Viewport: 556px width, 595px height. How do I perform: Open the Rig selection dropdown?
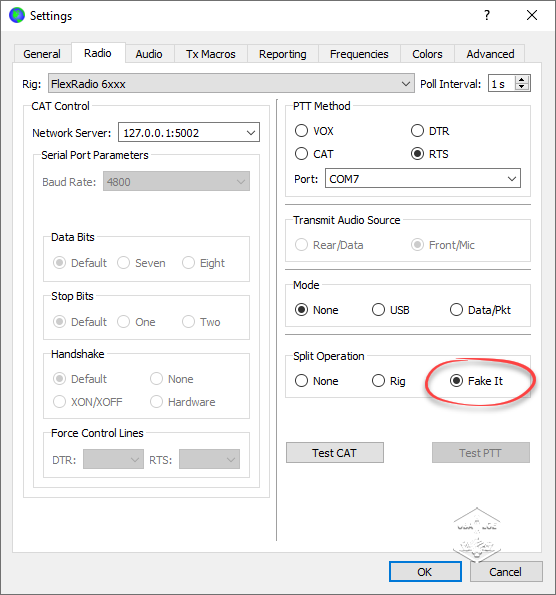click(x=231, y=83)
